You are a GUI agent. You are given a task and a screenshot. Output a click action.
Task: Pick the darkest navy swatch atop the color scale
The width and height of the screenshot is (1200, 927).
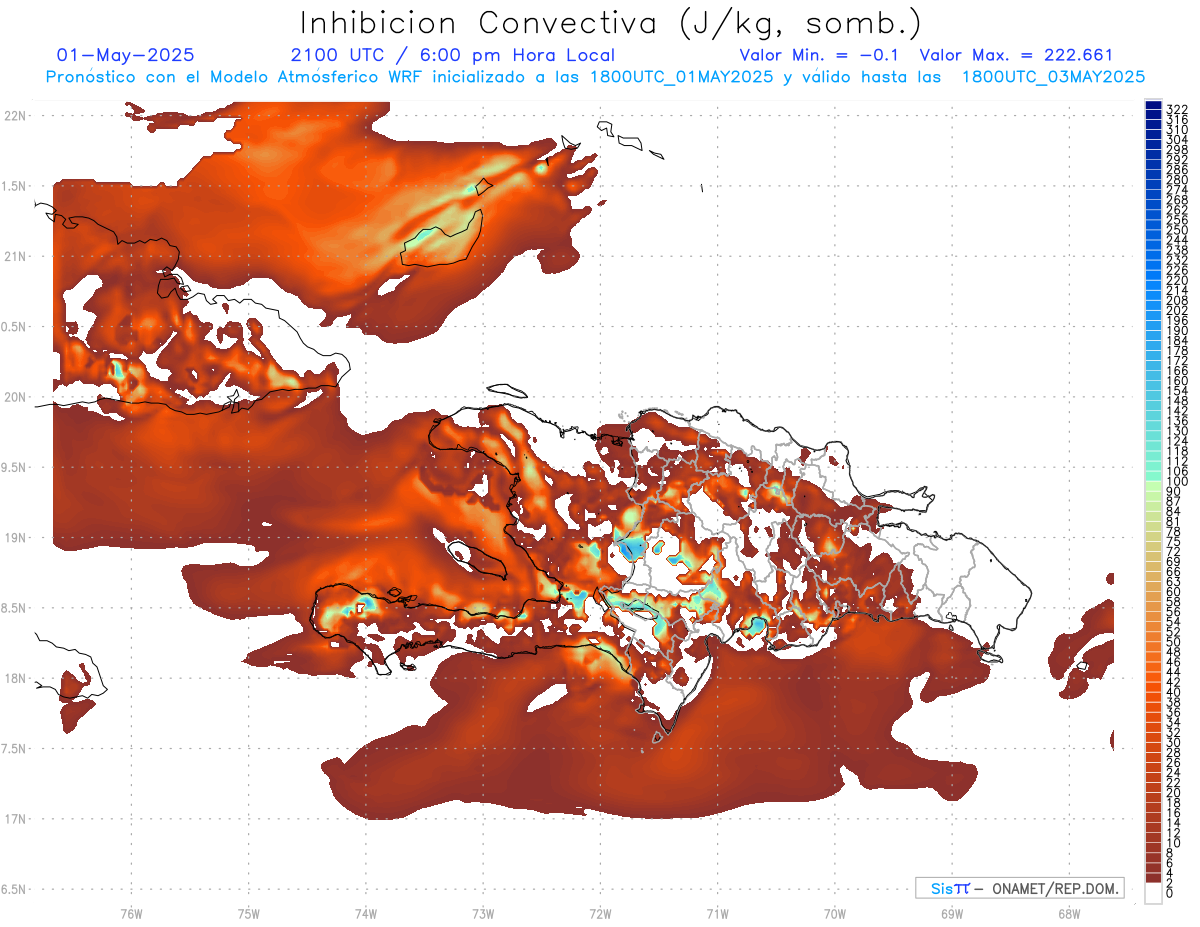[1153, 106]
